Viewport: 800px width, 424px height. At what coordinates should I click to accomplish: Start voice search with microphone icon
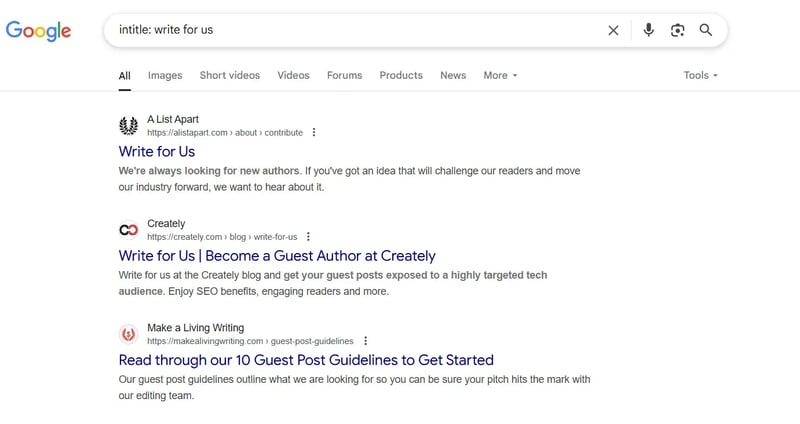point(648,30)
